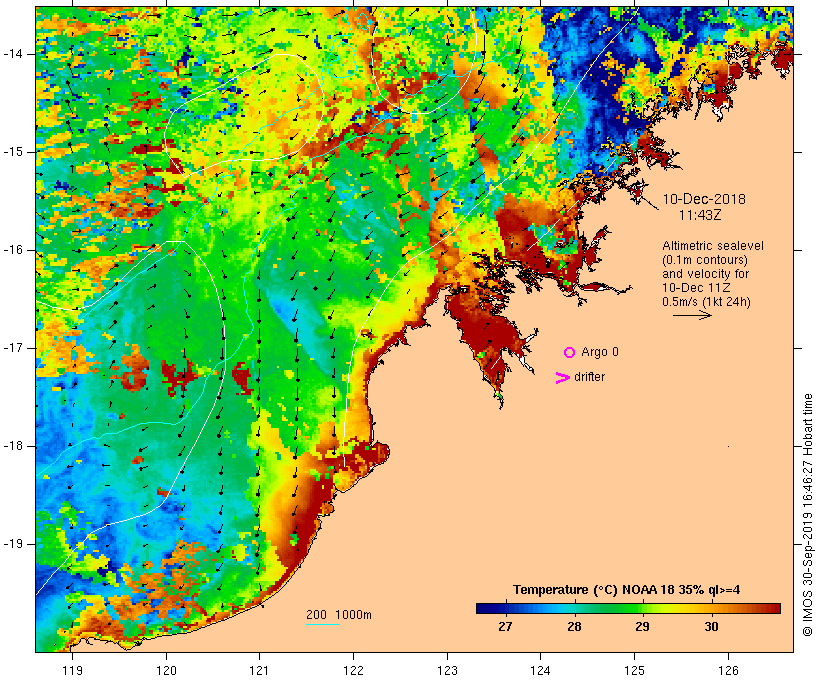Click the -17 latitude axis label
This screenshot has height=680, width=820.
(x=12, y=348)
